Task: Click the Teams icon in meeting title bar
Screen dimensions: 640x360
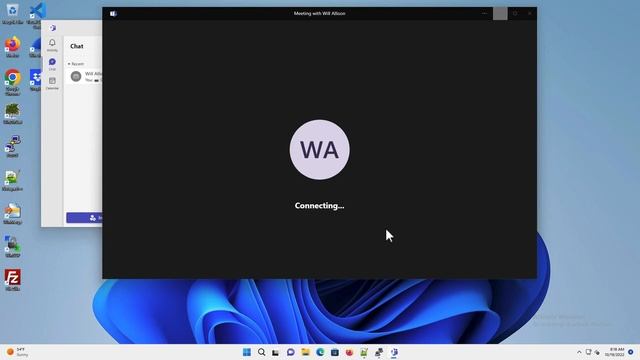Action: pyautogui.click(x=113, y=13)
